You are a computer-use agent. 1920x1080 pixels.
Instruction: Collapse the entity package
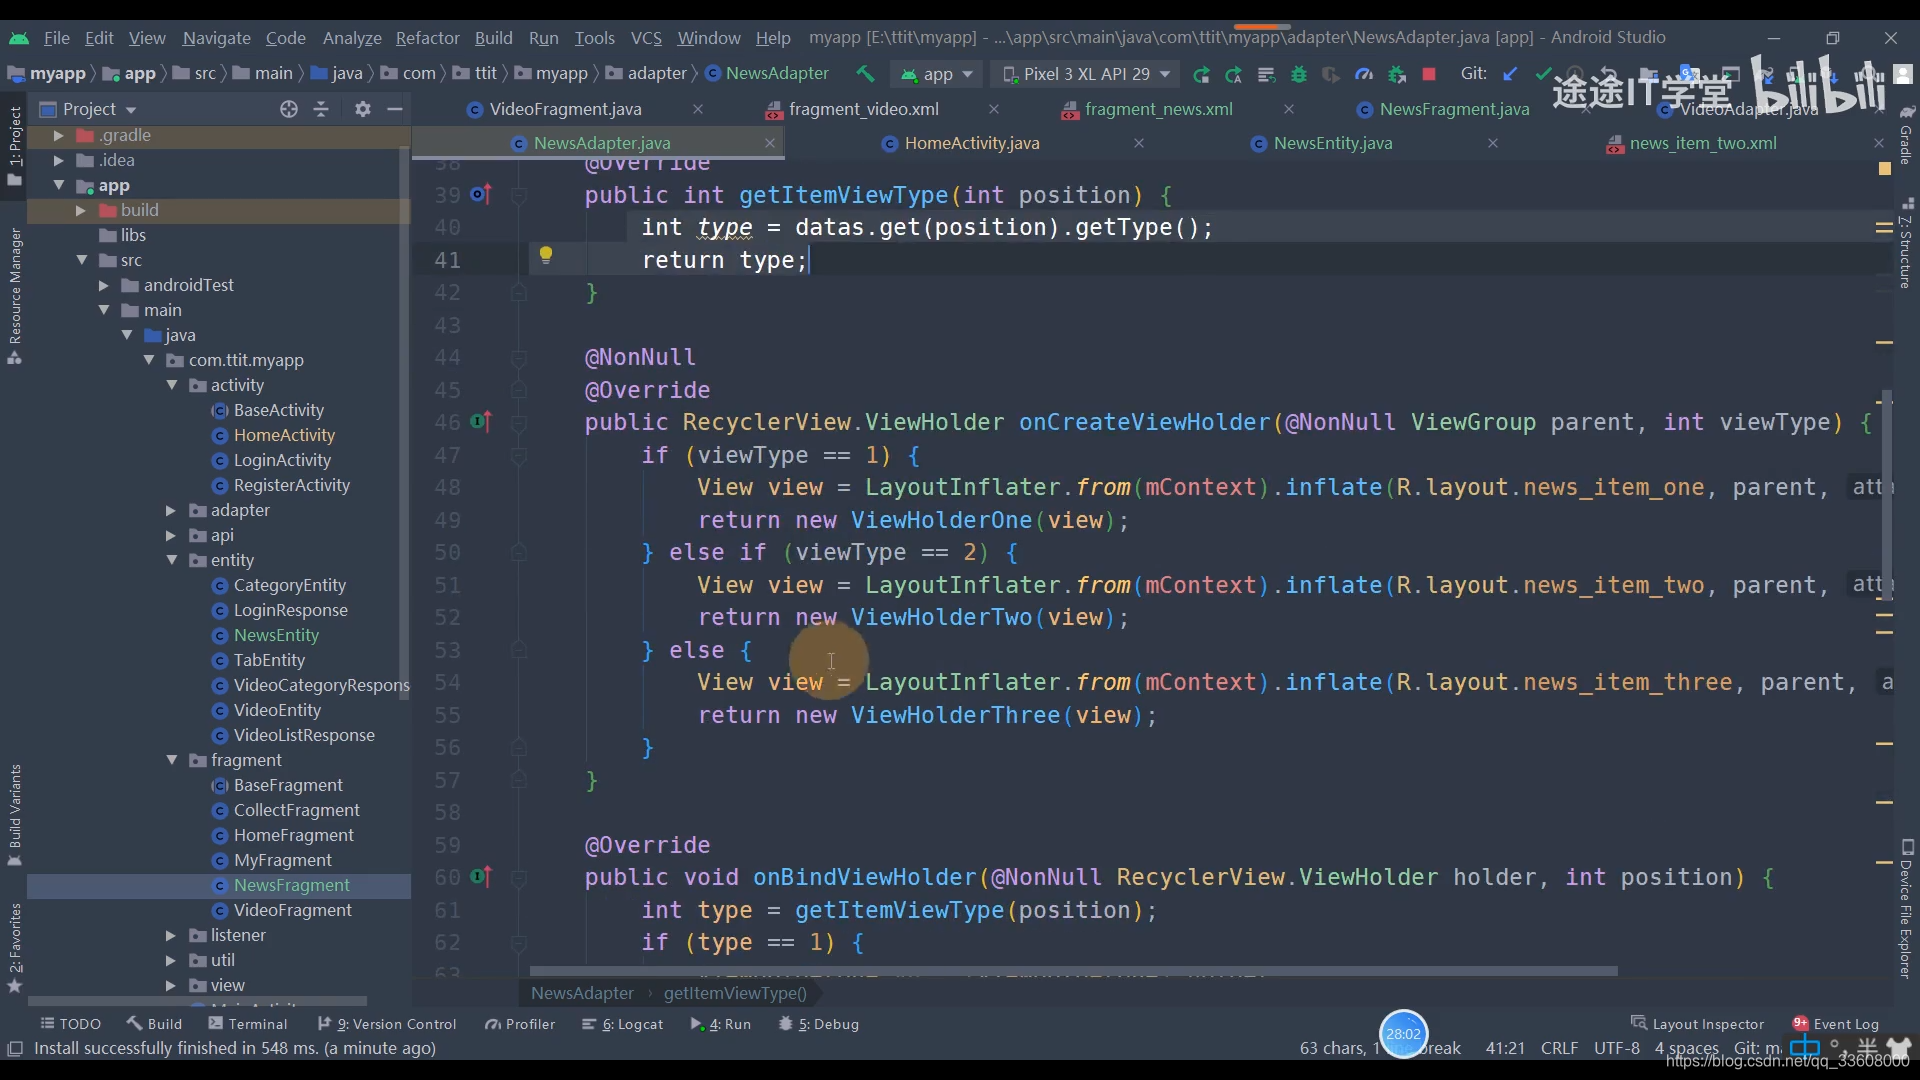pos(171,560)
